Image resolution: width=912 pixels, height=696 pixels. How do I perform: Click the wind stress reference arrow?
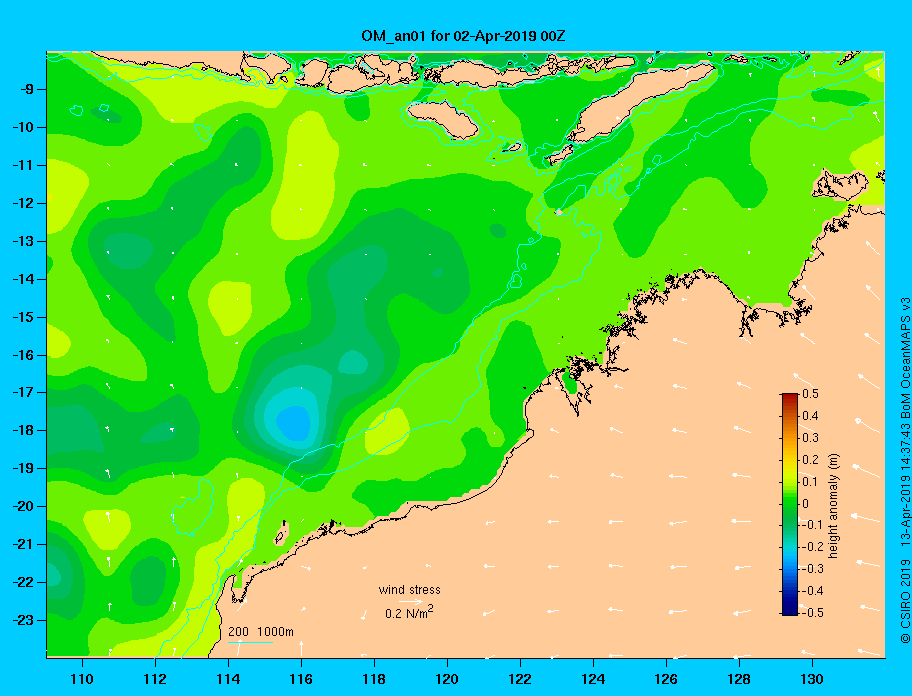411,602
